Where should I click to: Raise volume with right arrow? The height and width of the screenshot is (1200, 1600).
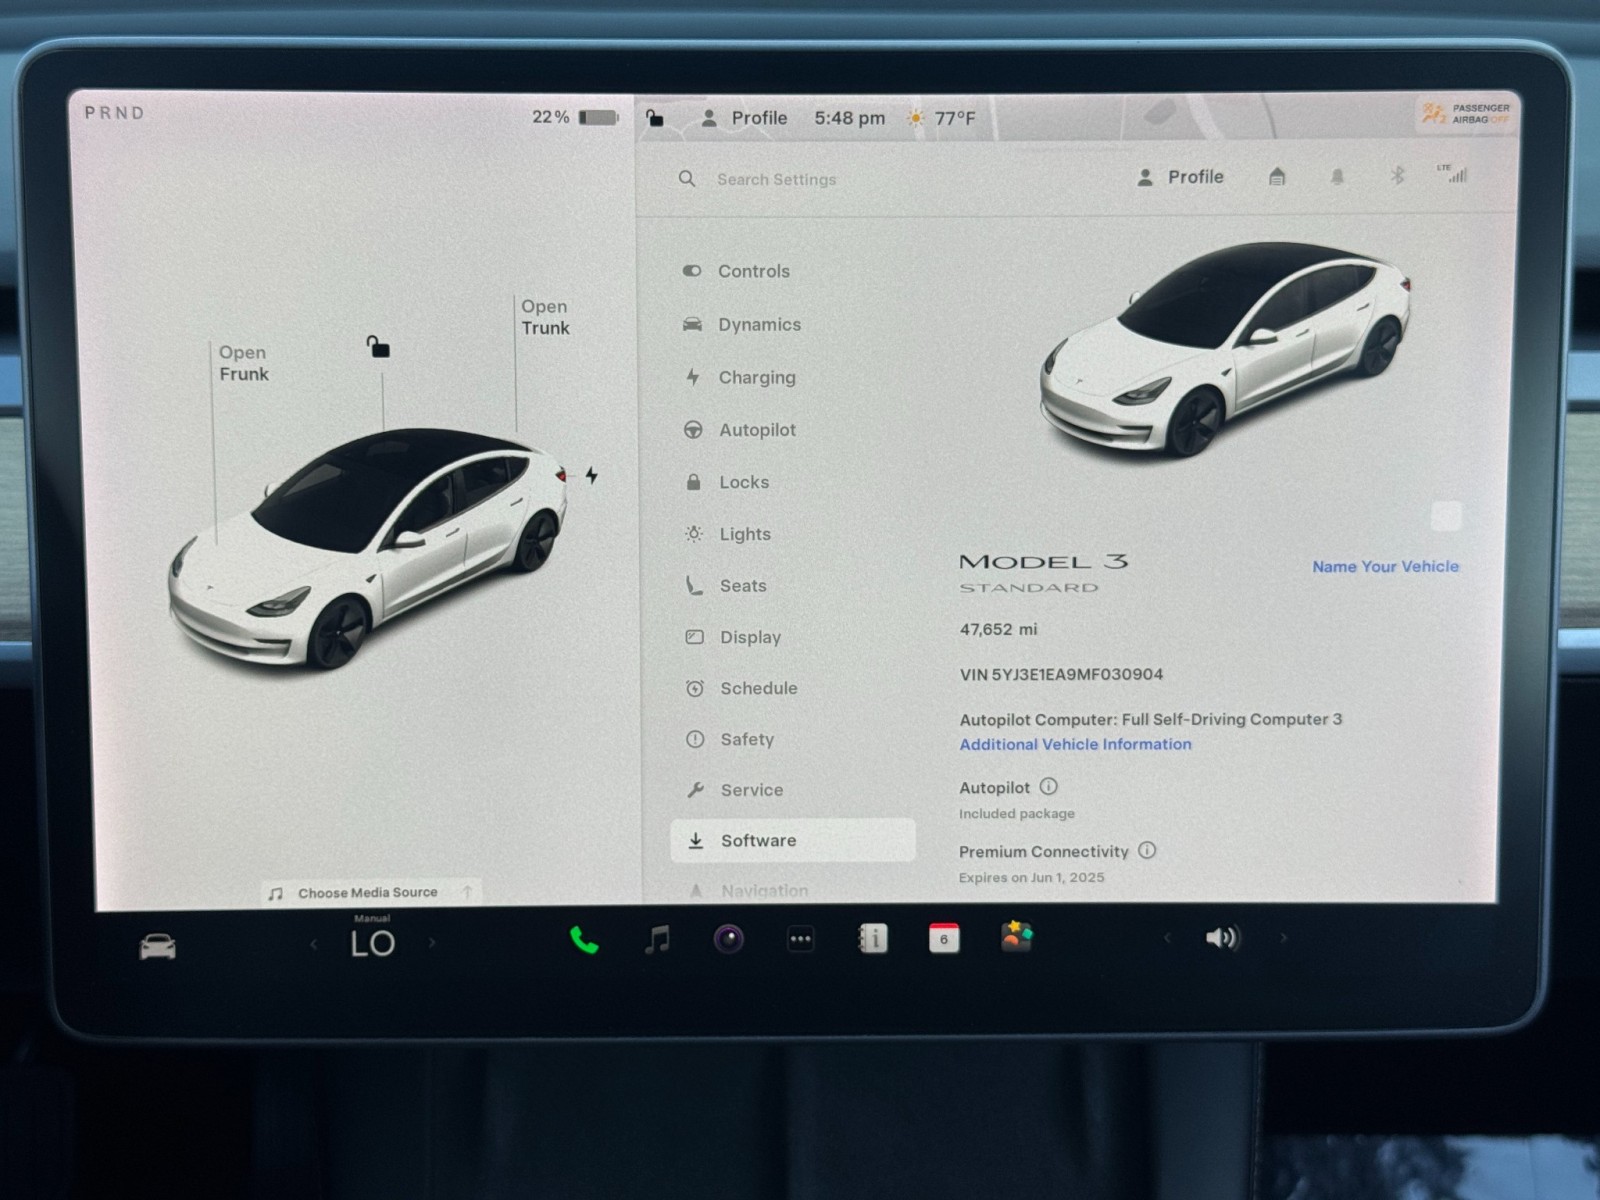pyautogui.click(x=1284, y=938)
